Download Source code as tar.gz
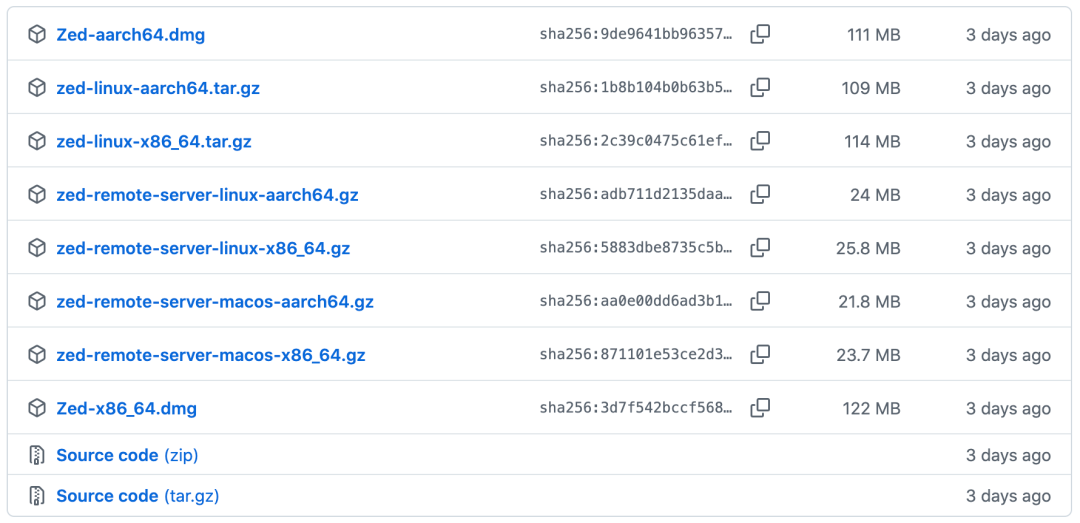 [137, 496]
